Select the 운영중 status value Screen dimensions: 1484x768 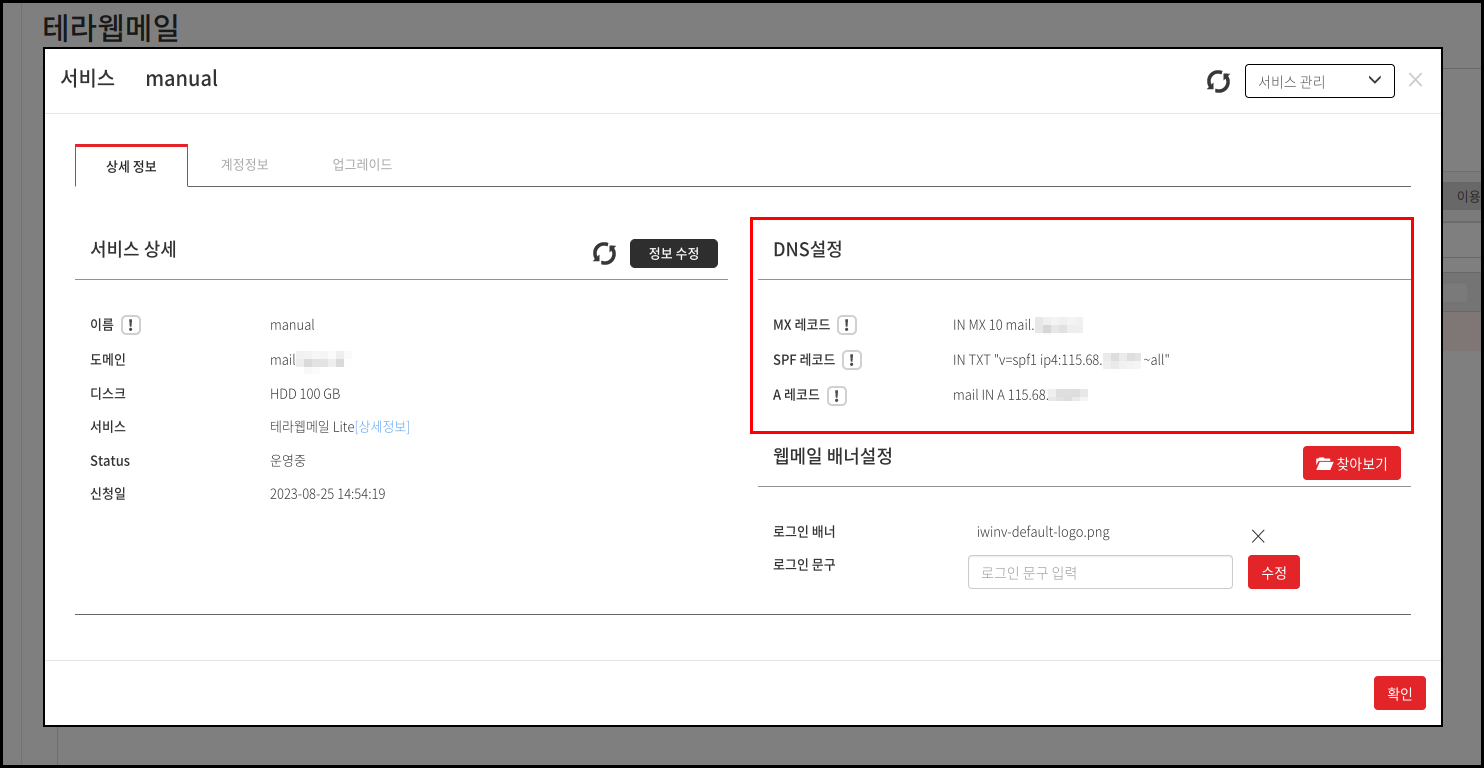point(288,461)
